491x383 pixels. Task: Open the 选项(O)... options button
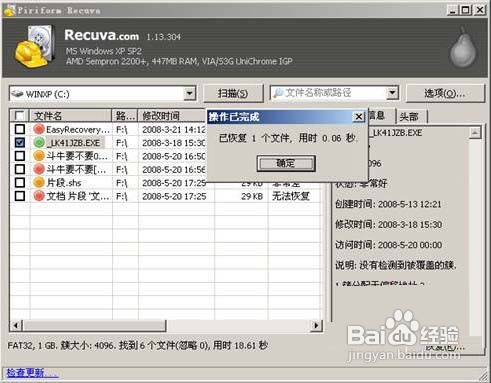(x=445, y=93)
